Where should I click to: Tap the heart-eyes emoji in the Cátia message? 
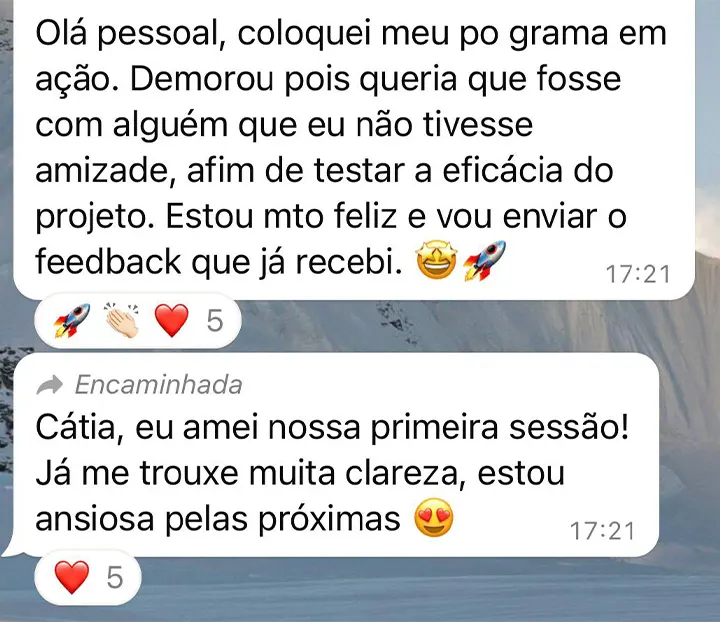click(434, 518)
